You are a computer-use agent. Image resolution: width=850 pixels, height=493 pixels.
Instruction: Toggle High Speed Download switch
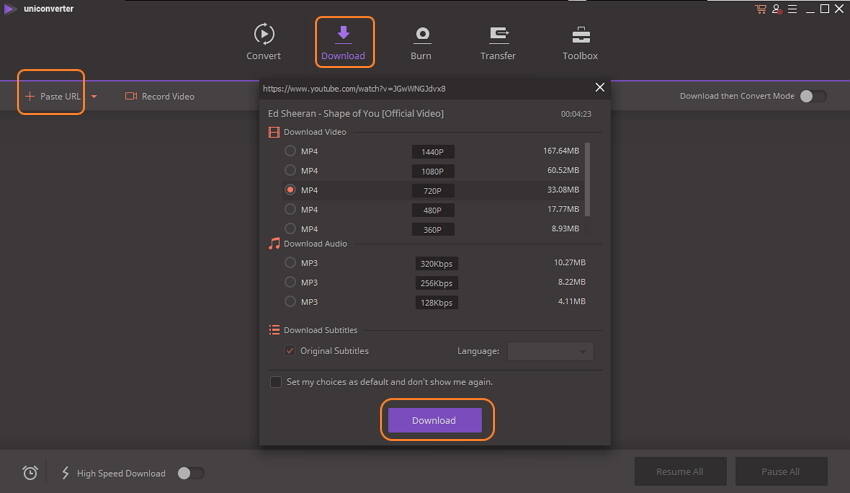click(x=191, y=473)
